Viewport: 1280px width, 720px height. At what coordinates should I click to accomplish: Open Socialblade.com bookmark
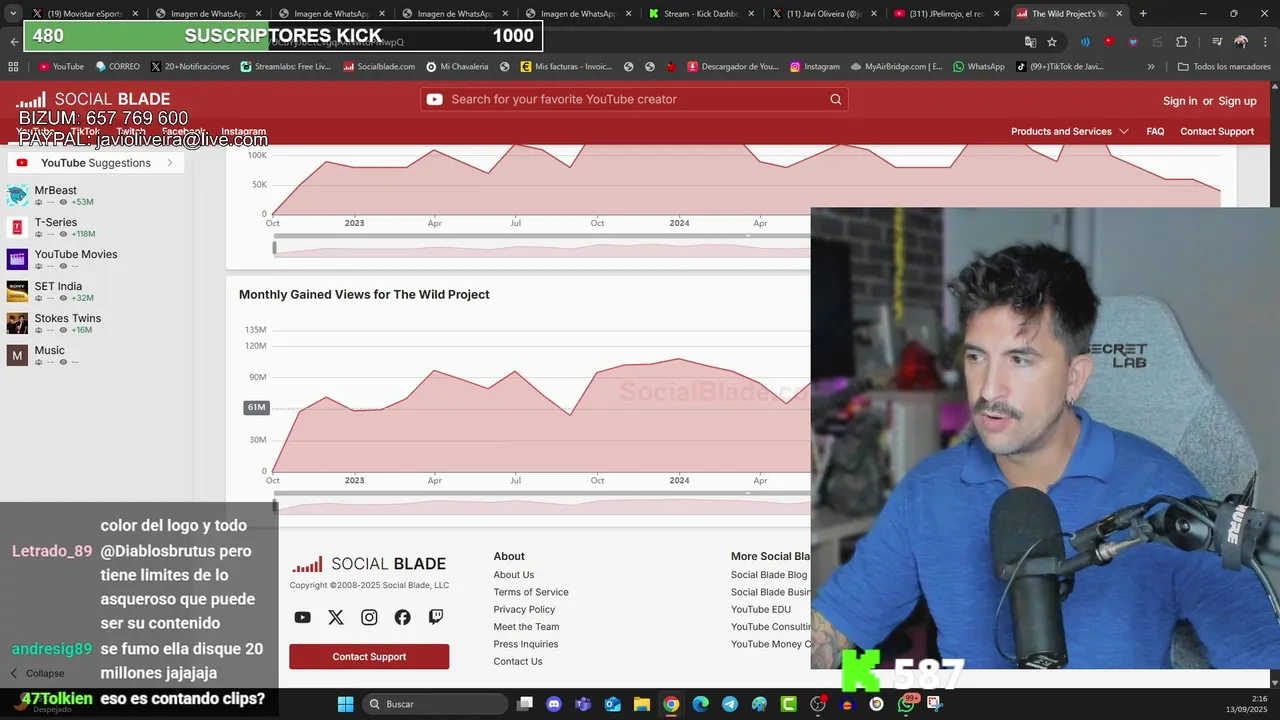[379, 66]
